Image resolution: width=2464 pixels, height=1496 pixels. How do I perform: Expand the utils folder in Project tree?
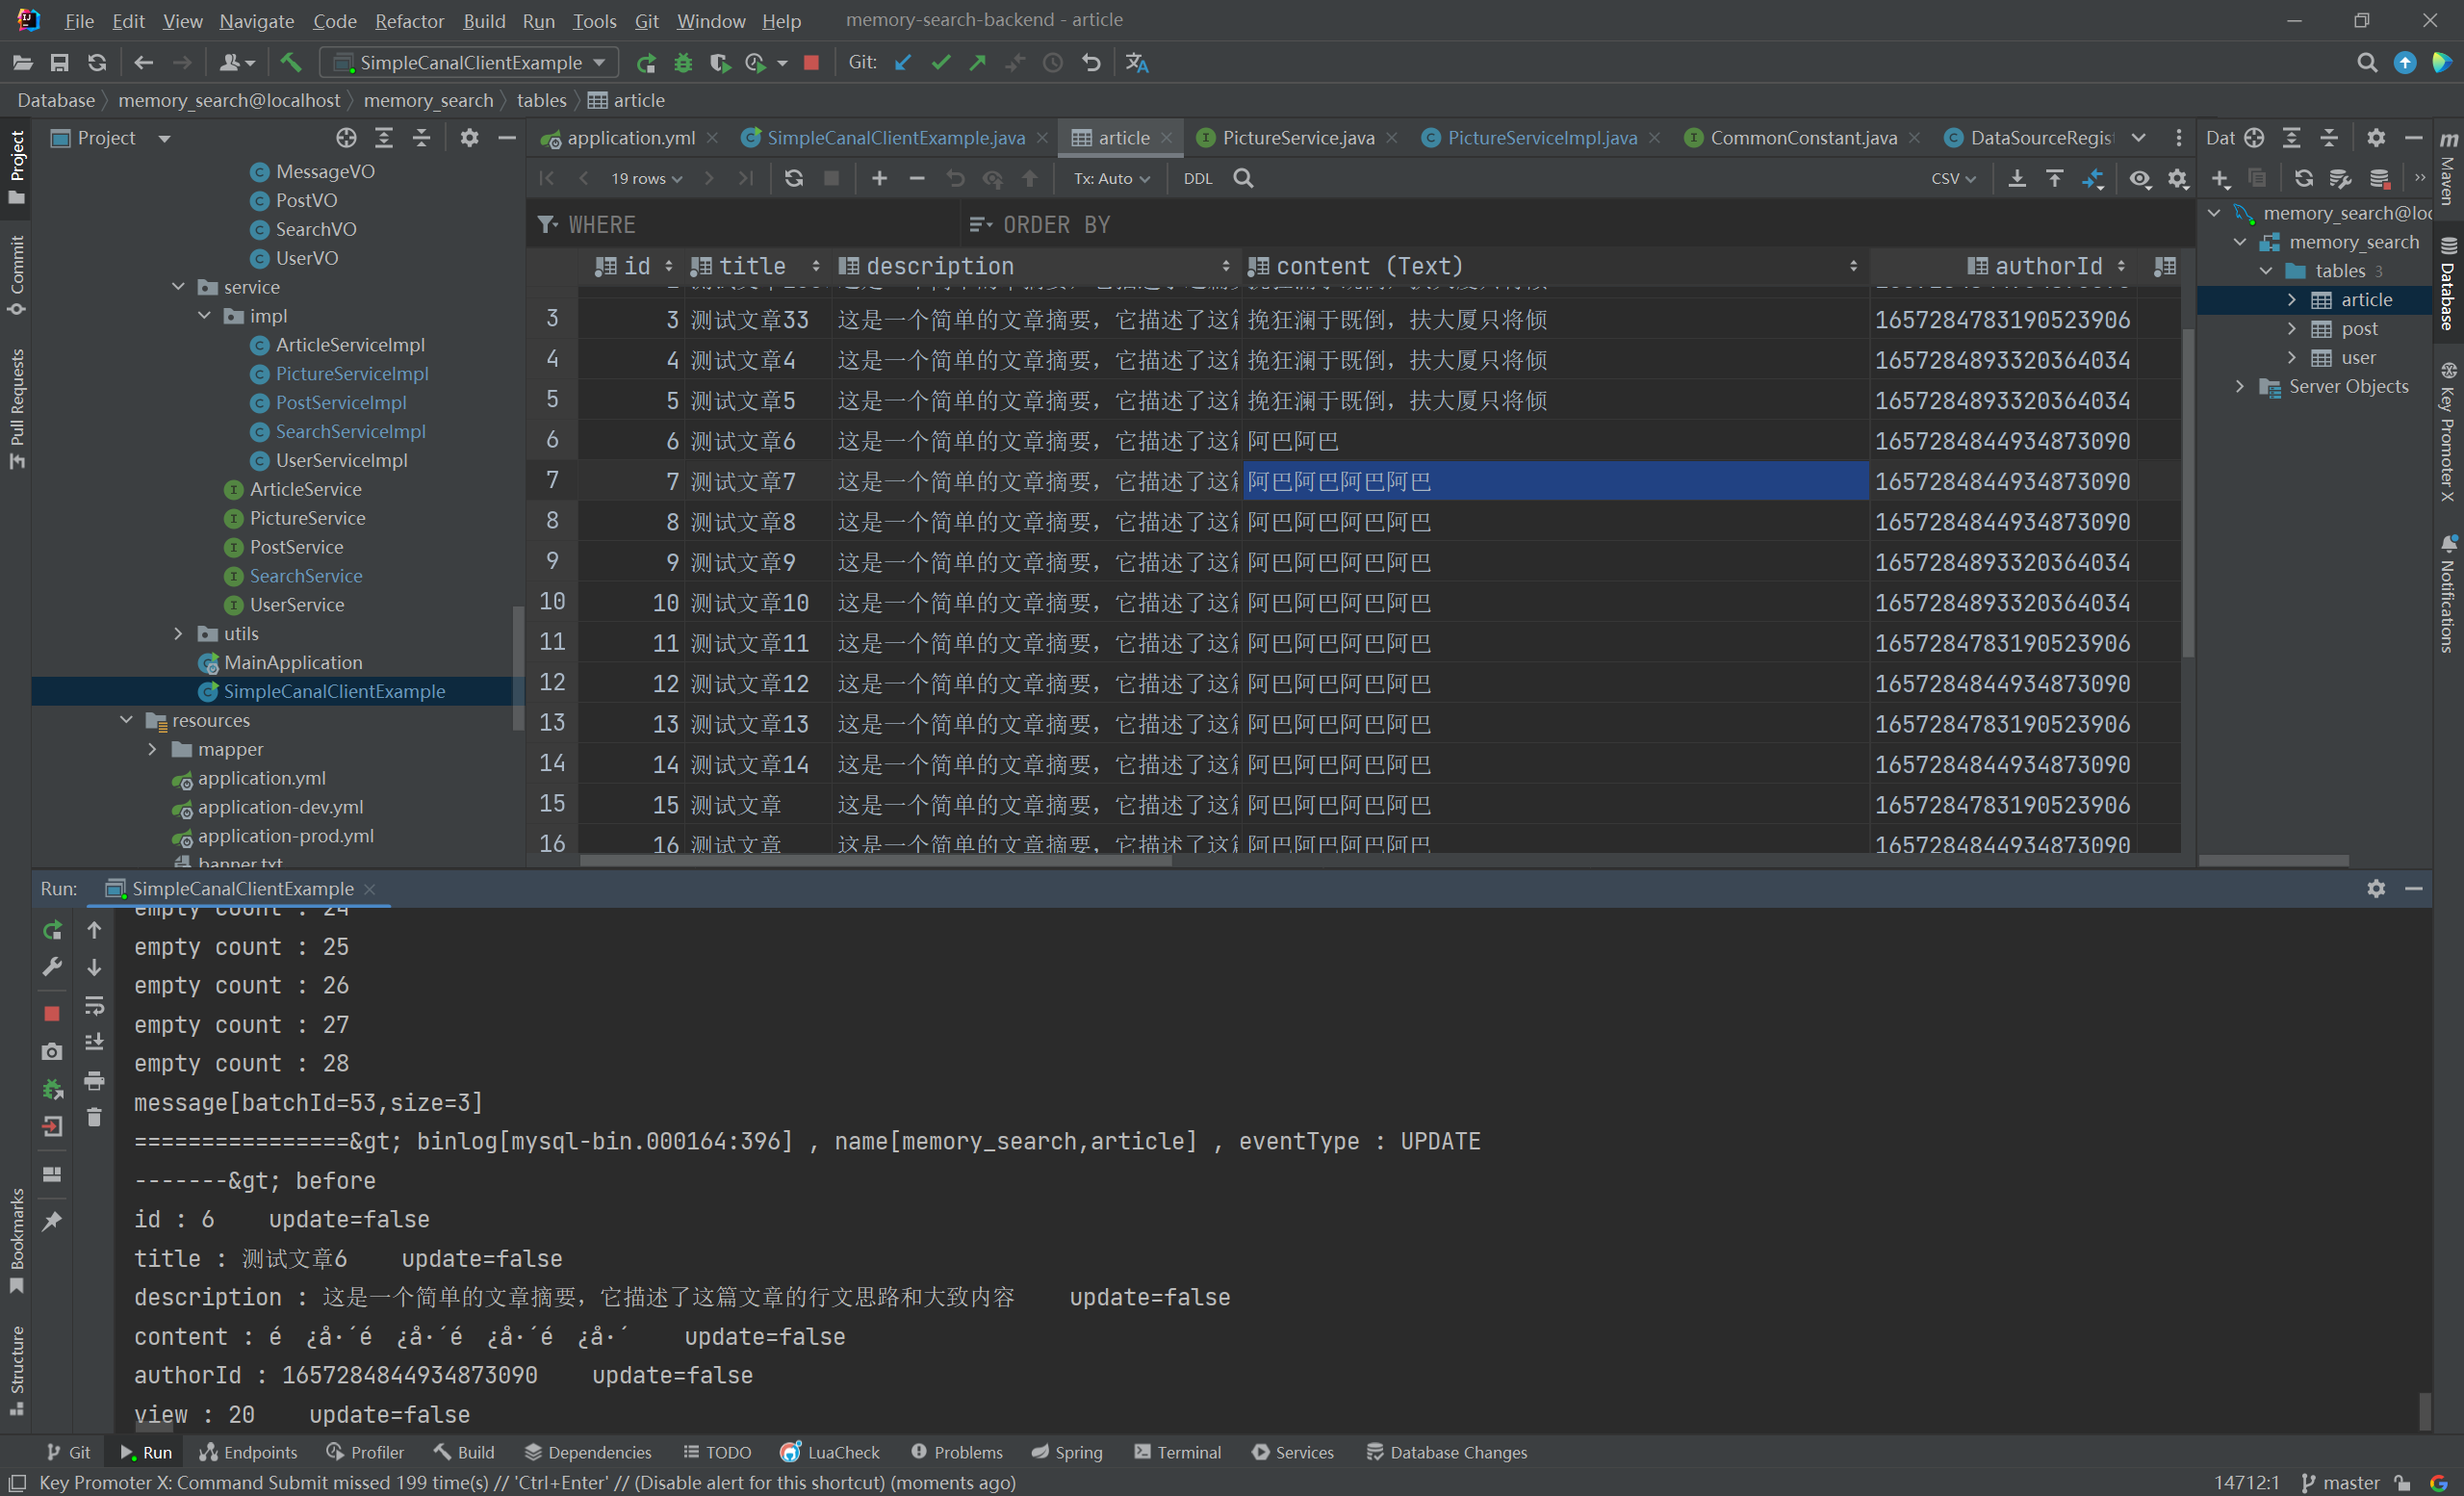pyautogui.click(x=178, y=633)
